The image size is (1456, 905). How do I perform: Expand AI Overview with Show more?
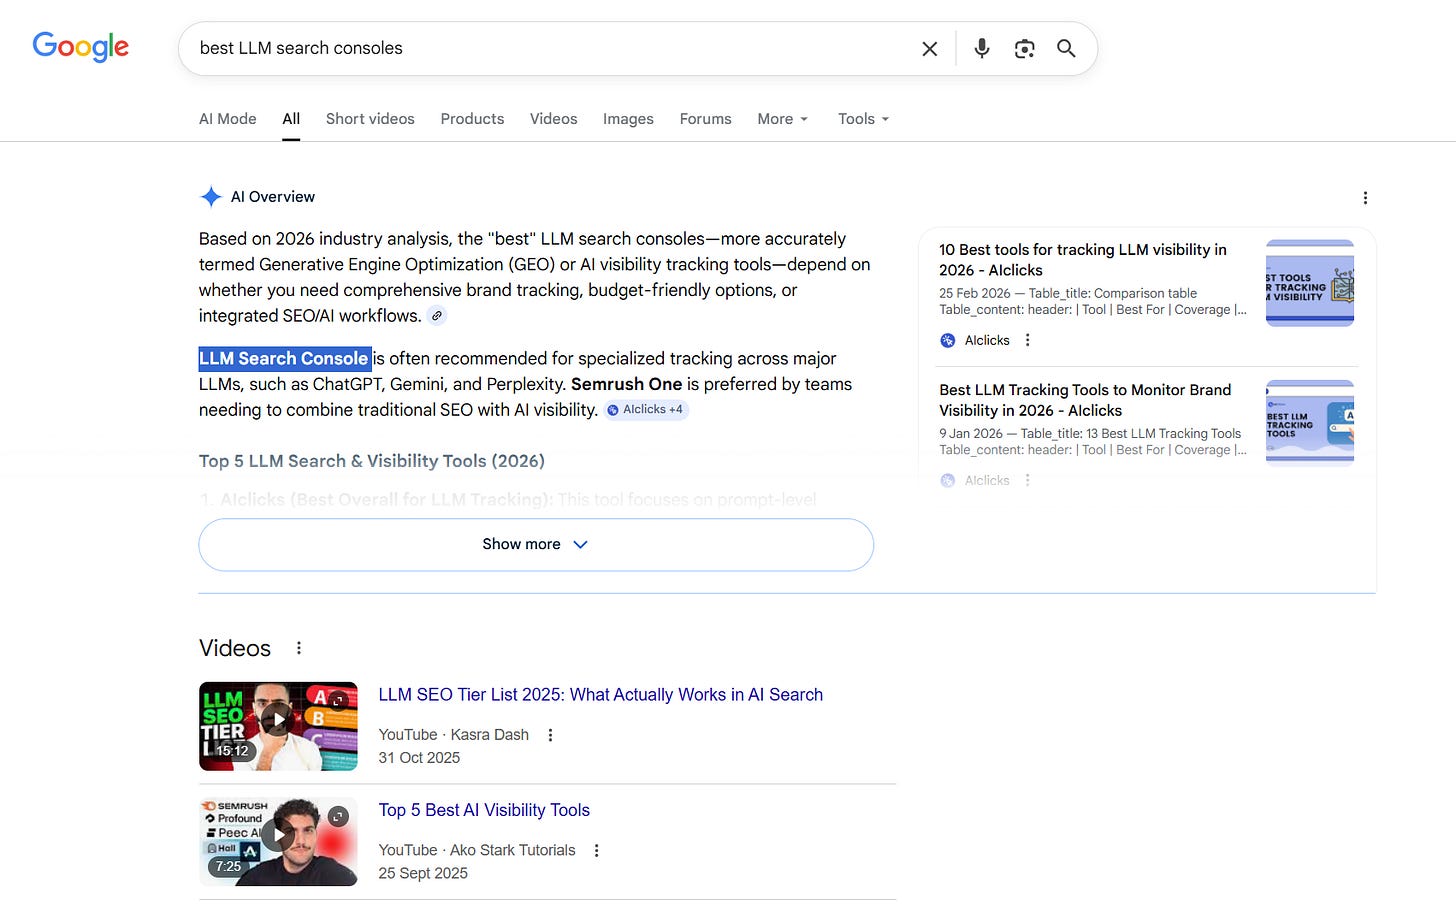coord(536,545)
